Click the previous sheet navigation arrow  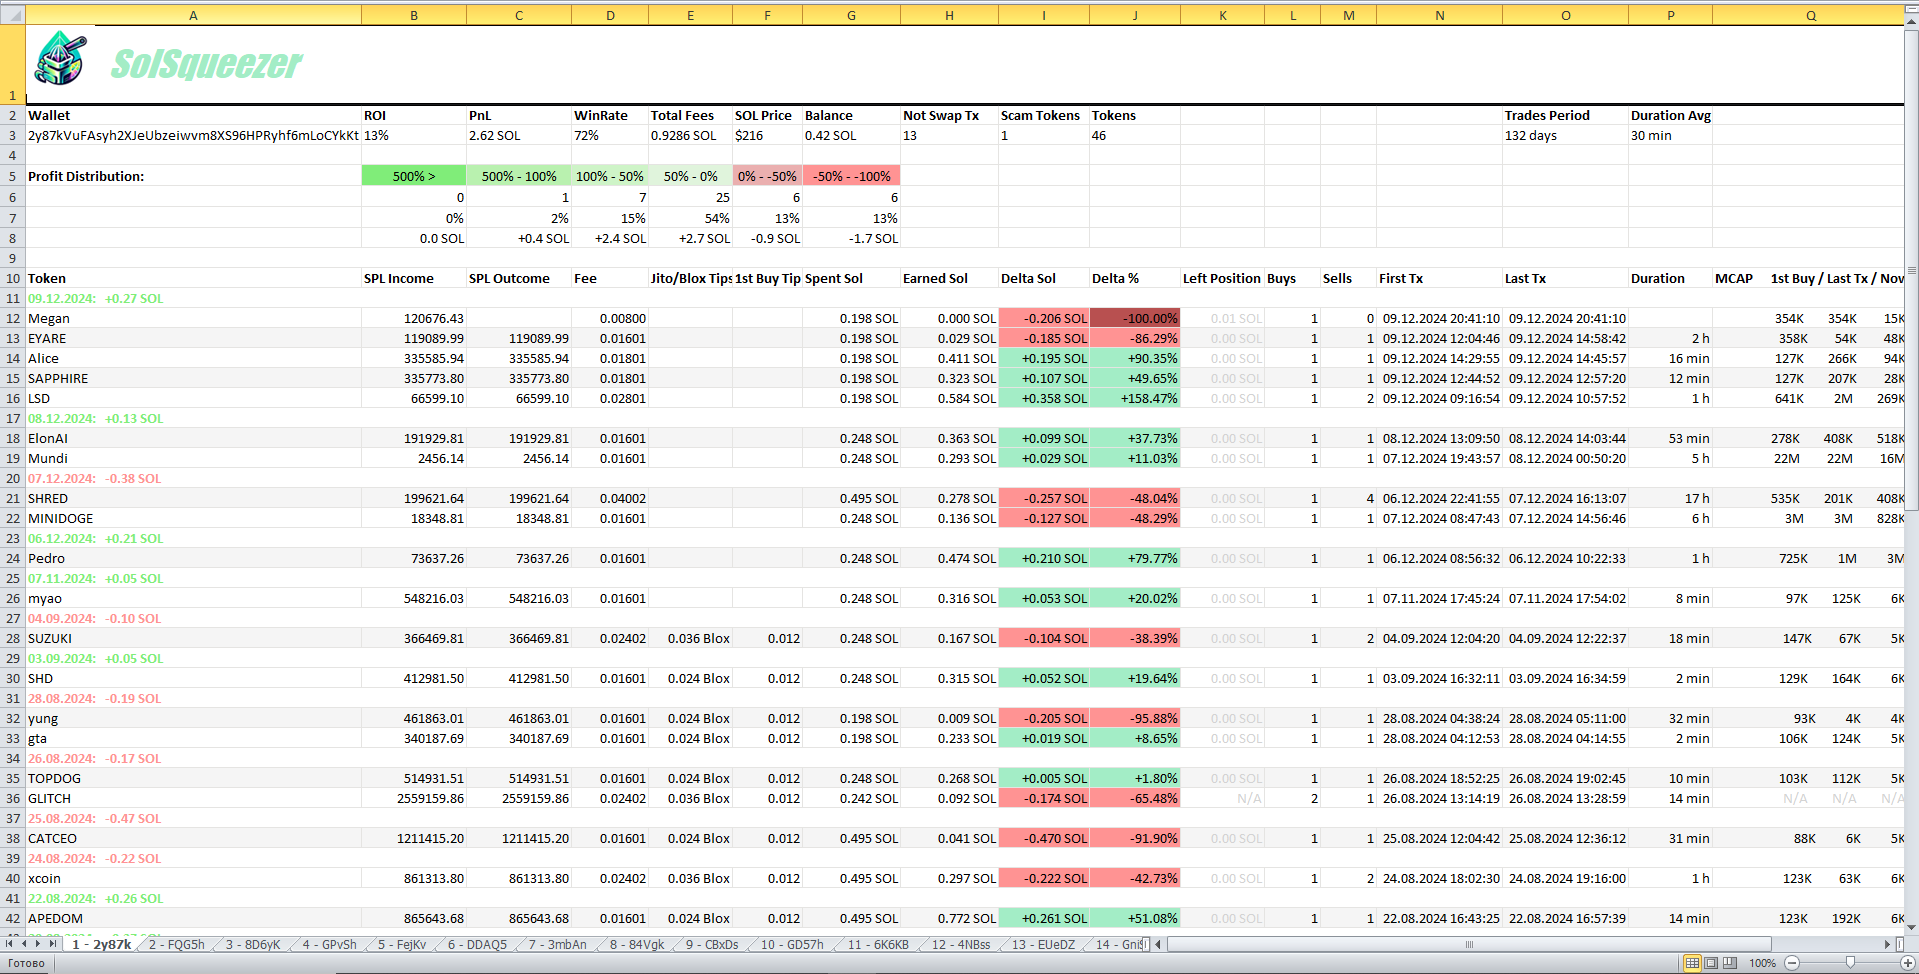(24, 944)
